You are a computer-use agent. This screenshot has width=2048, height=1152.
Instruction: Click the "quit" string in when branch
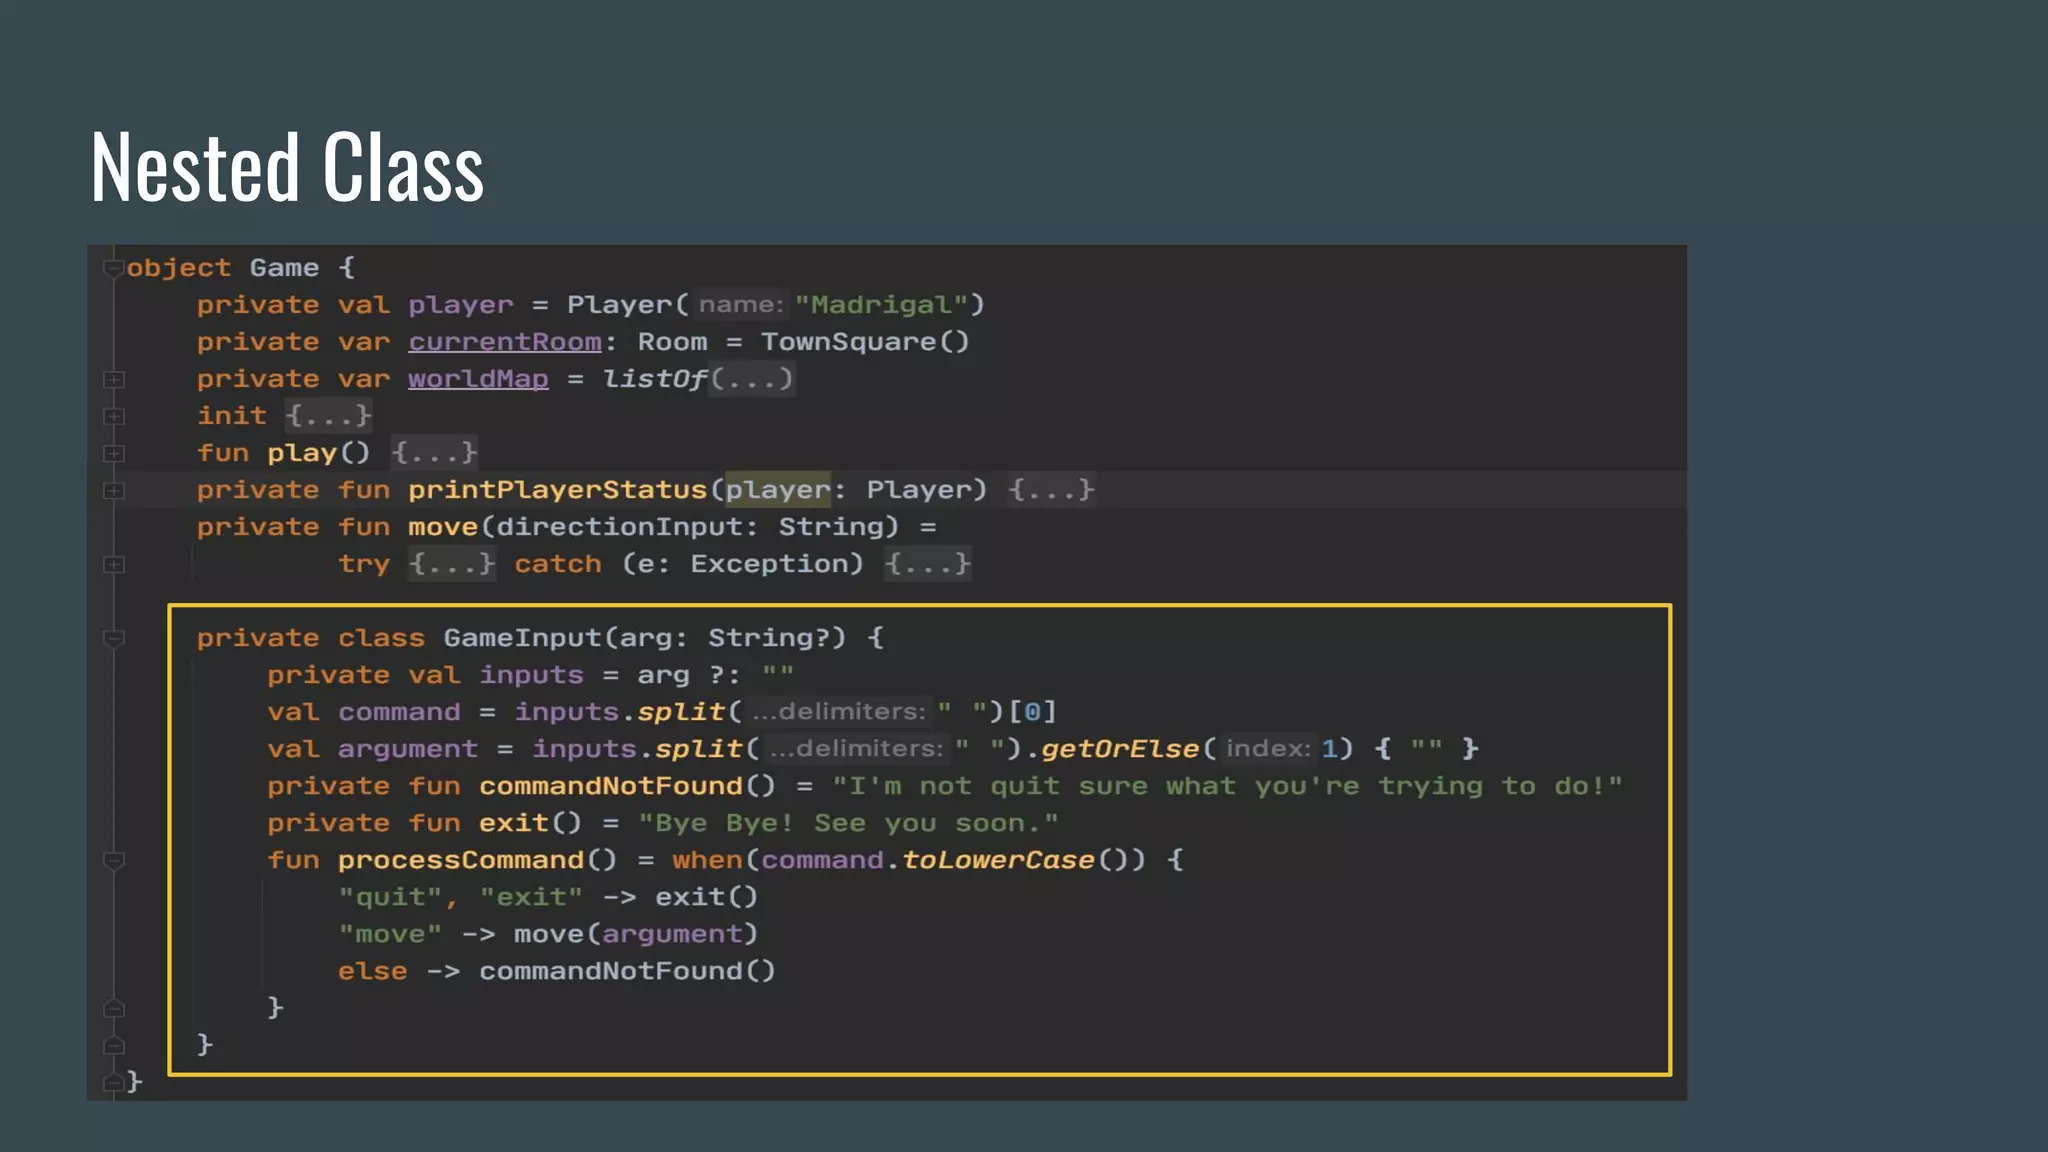[x=390, y=897]
